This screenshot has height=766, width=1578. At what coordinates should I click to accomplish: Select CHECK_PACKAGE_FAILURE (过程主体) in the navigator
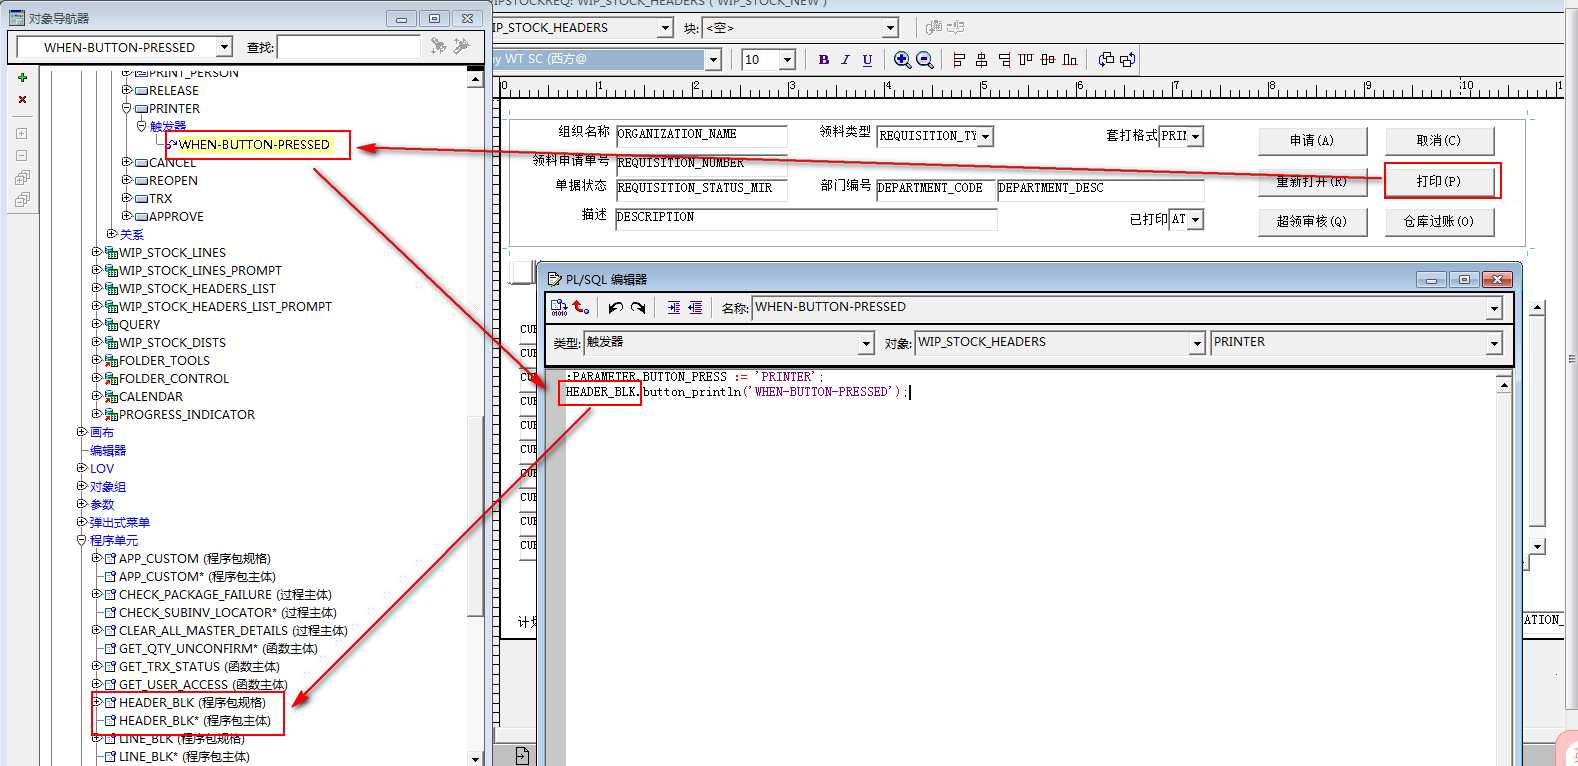click(225, 594)
